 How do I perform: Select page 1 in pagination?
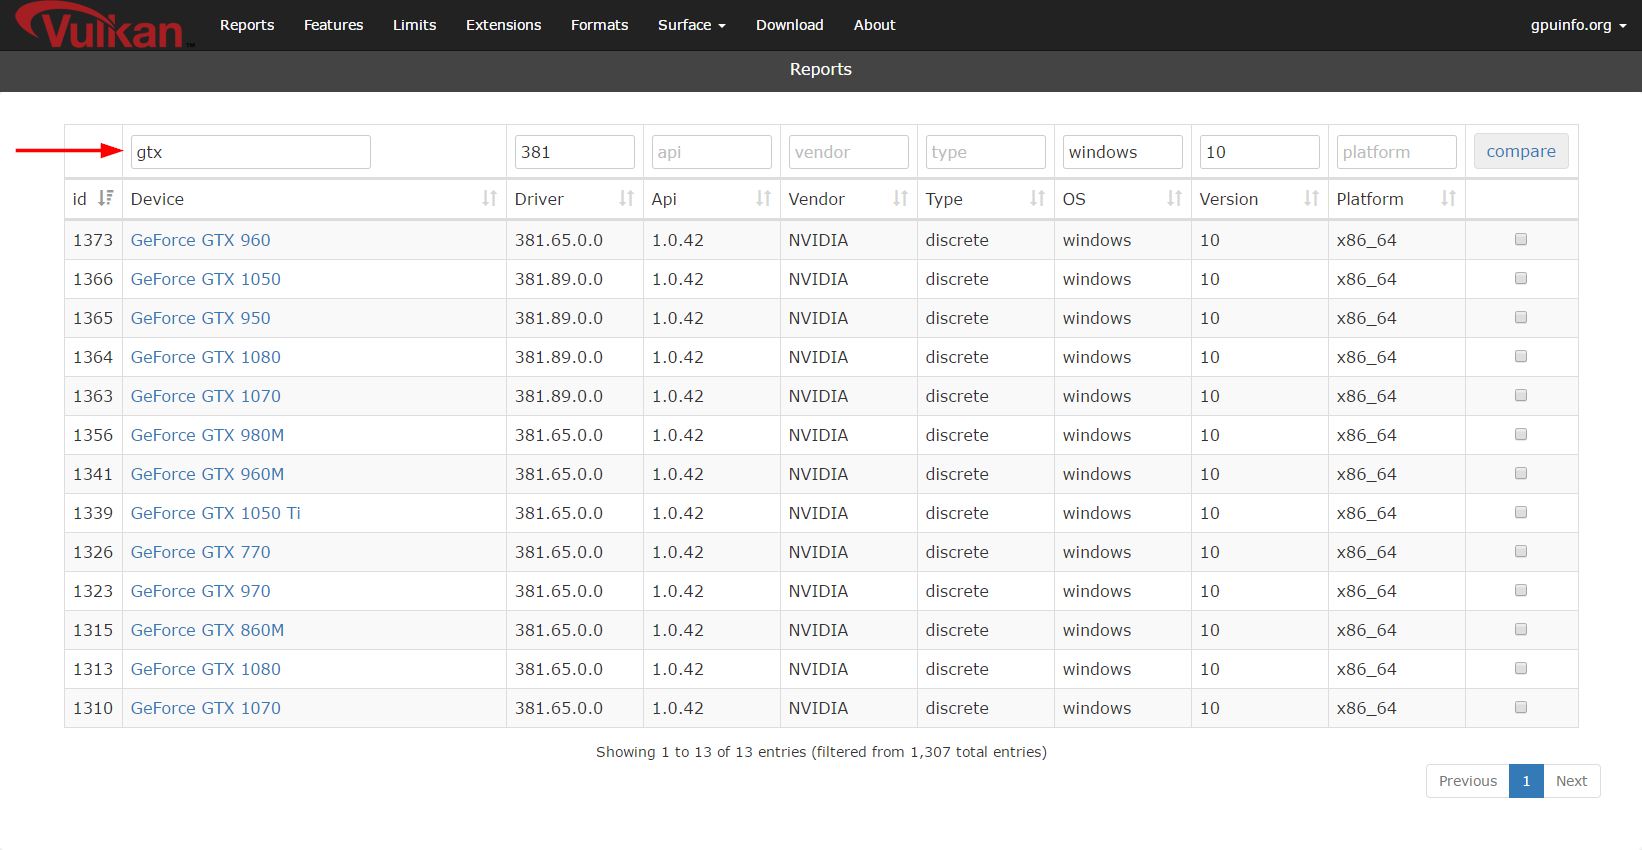1526,781
